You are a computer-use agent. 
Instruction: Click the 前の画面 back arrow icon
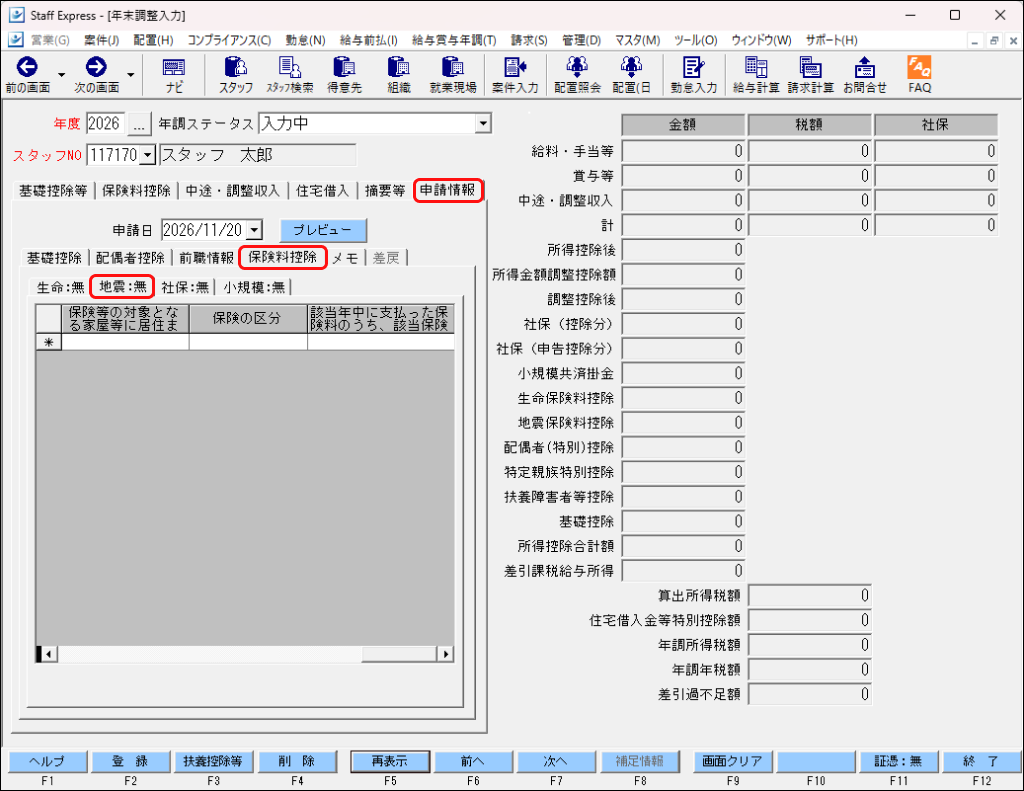click(27, 67)
